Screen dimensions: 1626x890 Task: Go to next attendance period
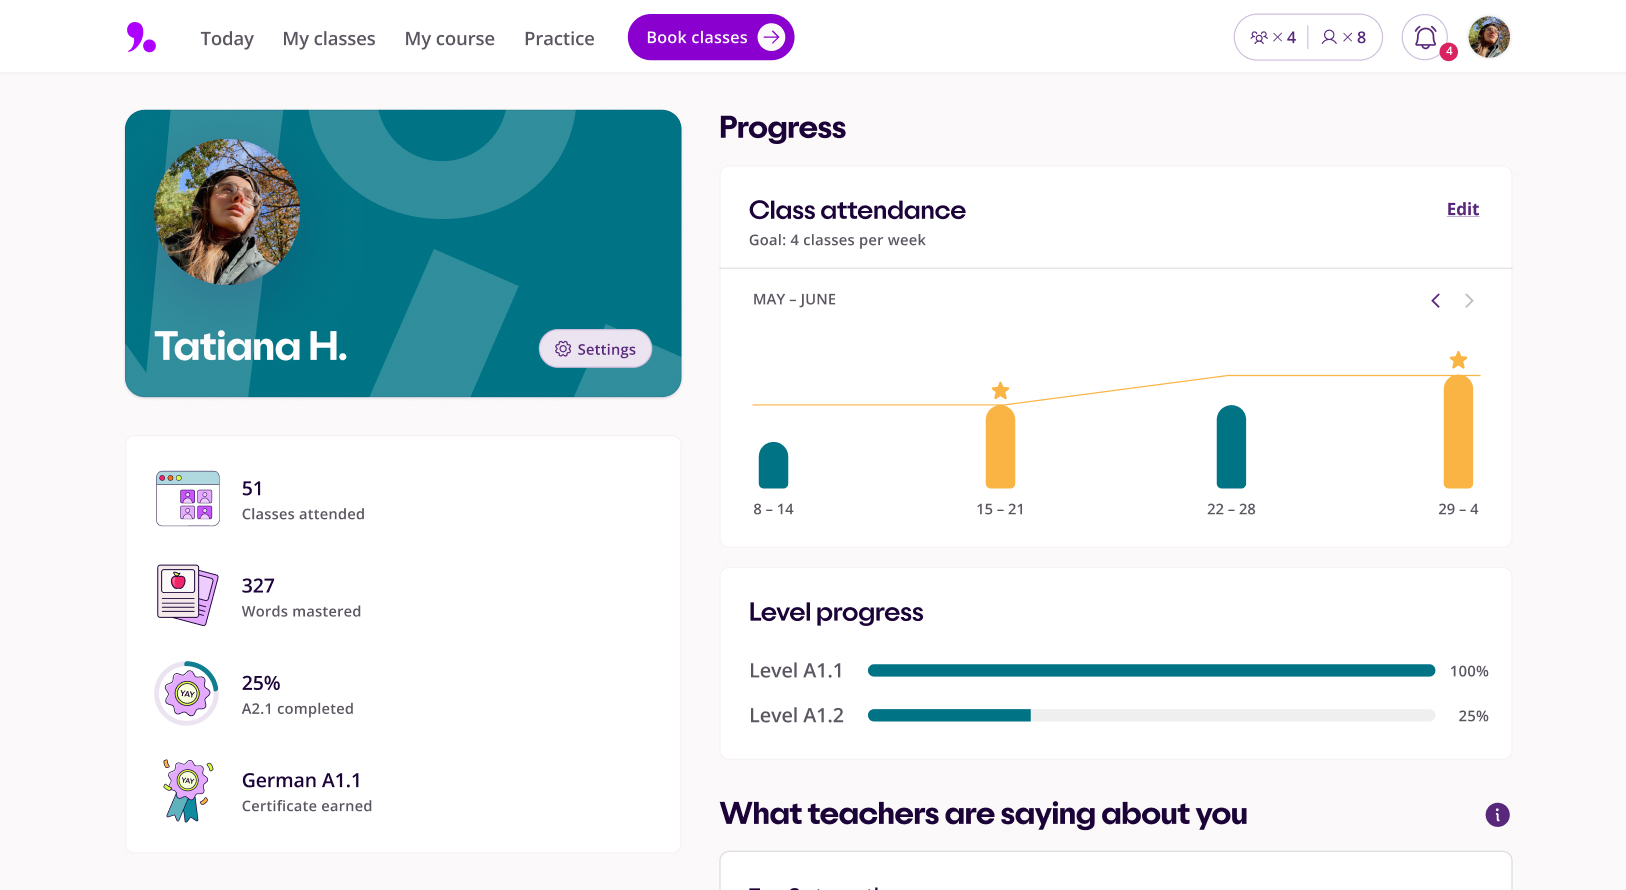pyautogui.click(x=1469, y=301)
